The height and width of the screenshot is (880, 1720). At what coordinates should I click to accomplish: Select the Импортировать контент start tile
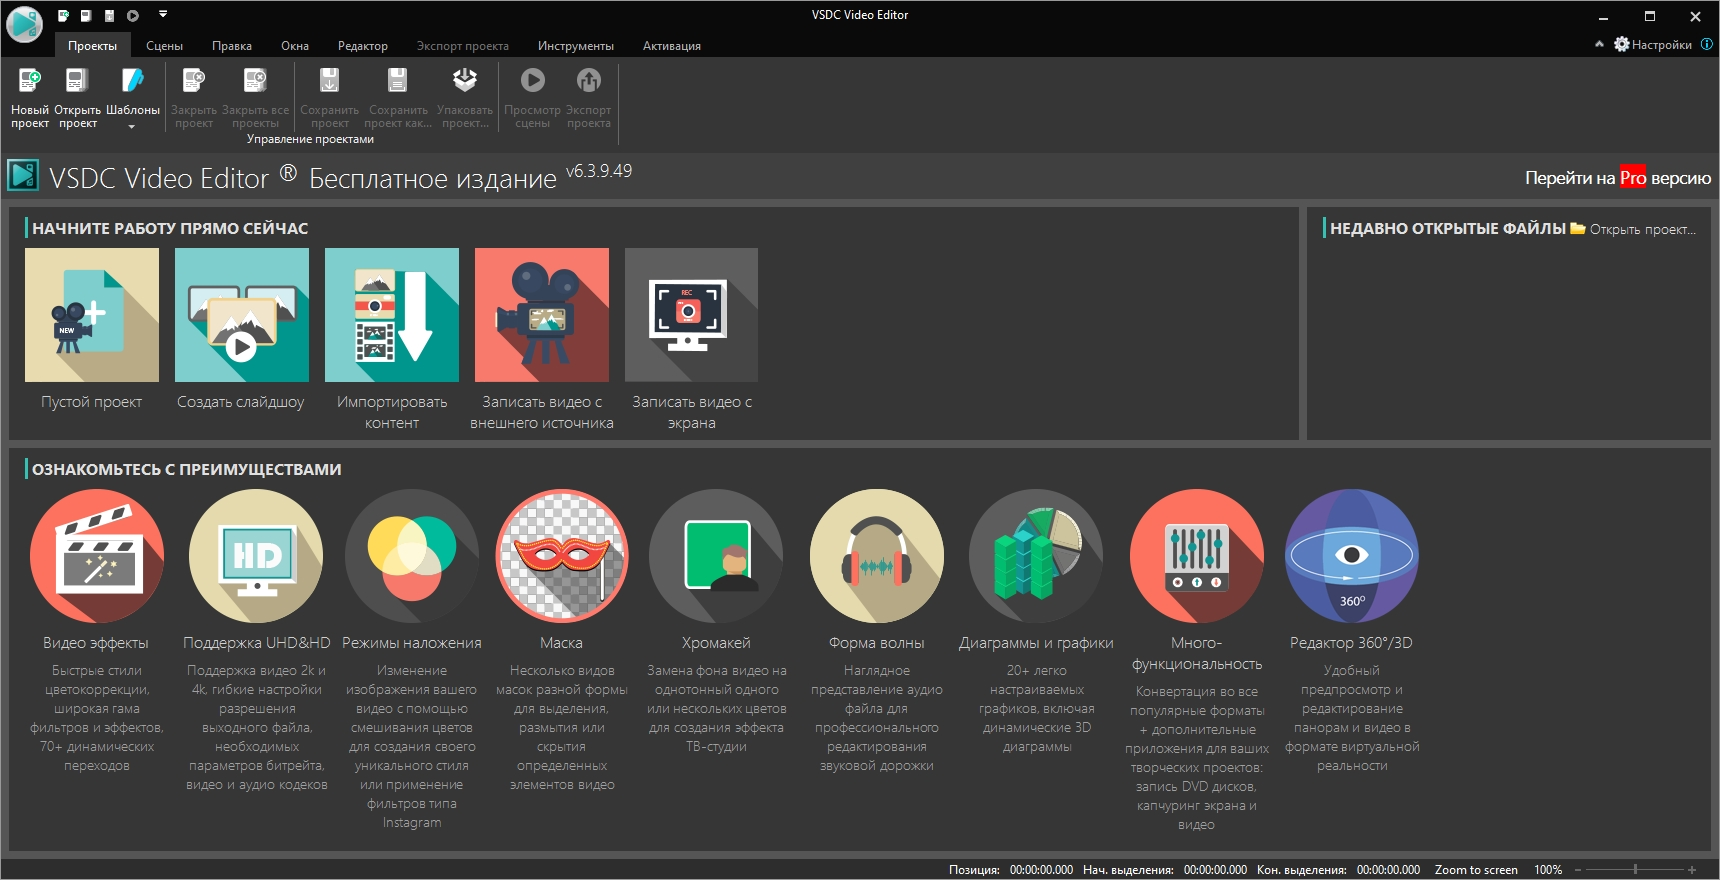click(392, 340)
